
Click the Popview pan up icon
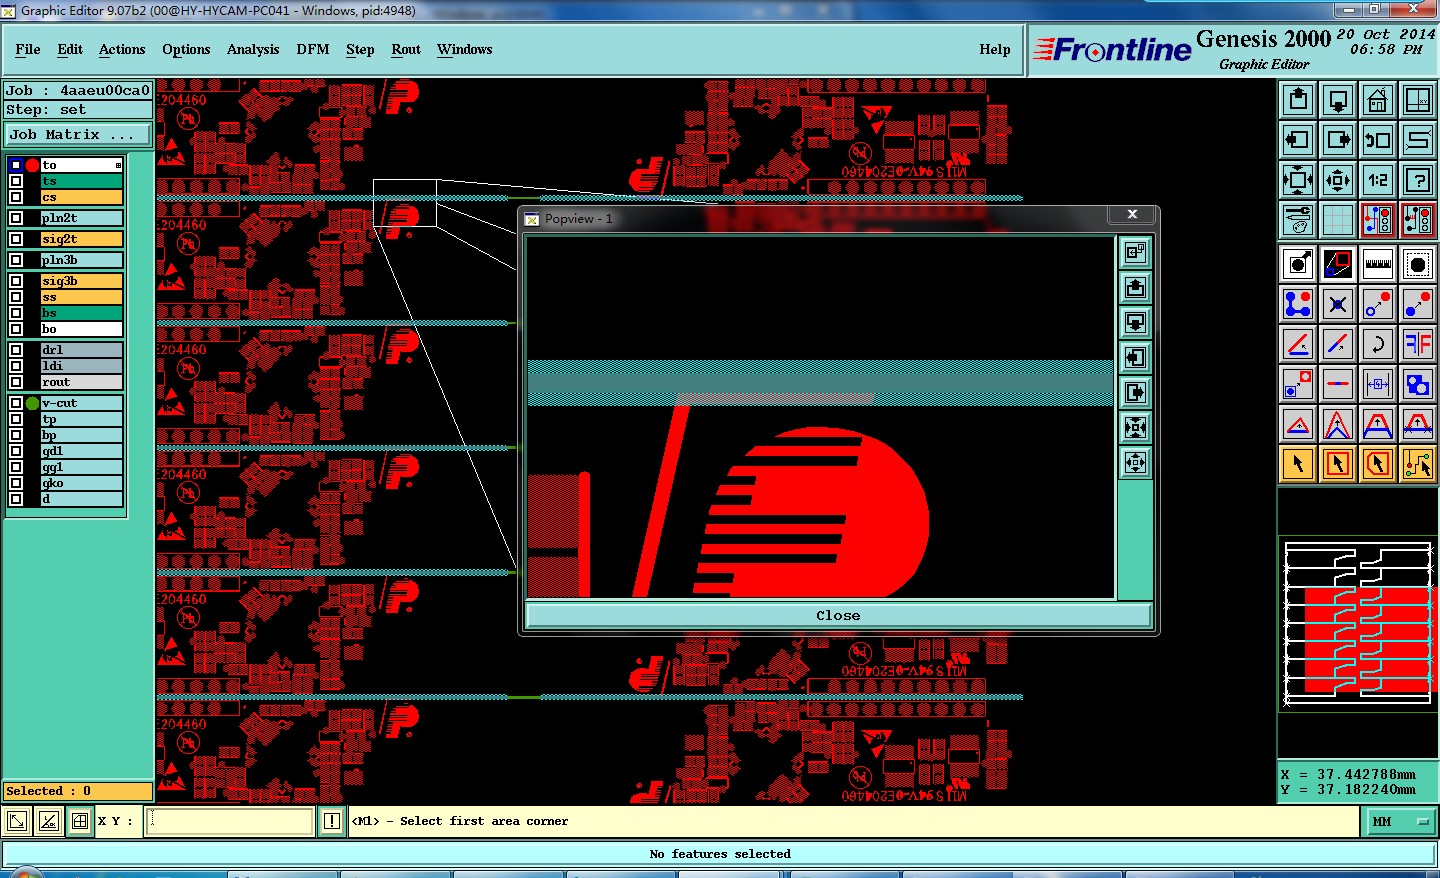[1135, 288]
